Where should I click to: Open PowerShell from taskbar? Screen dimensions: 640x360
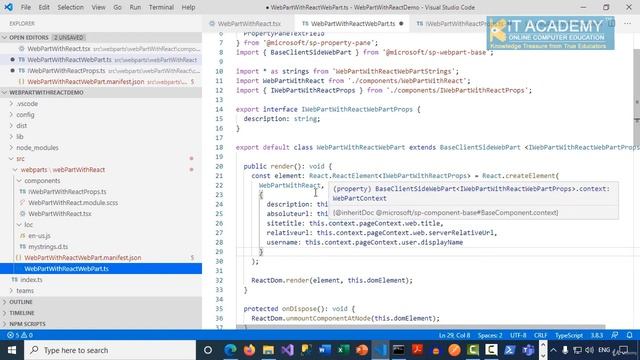click(510, 350)
